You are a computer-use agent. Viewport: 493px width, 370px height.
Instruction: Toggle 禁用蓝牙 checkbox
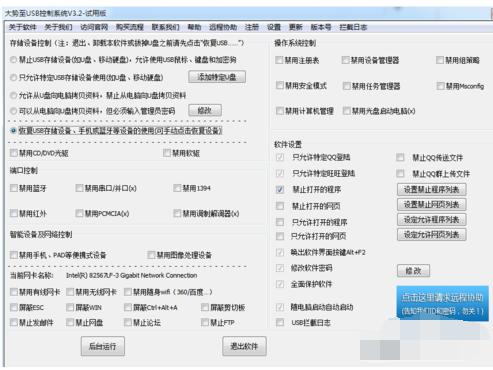[x=14, y=188]
